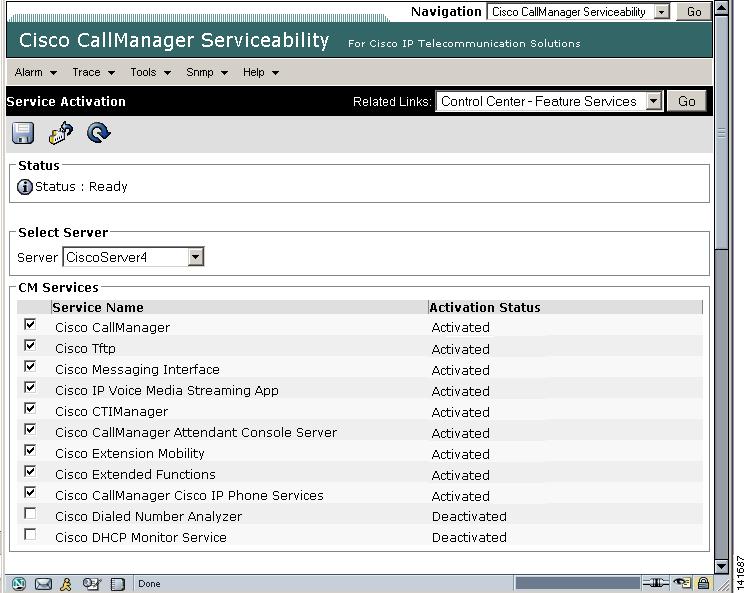Toggle Cisco IP Voice Media Streaming App checkbox

click(30, 387)
